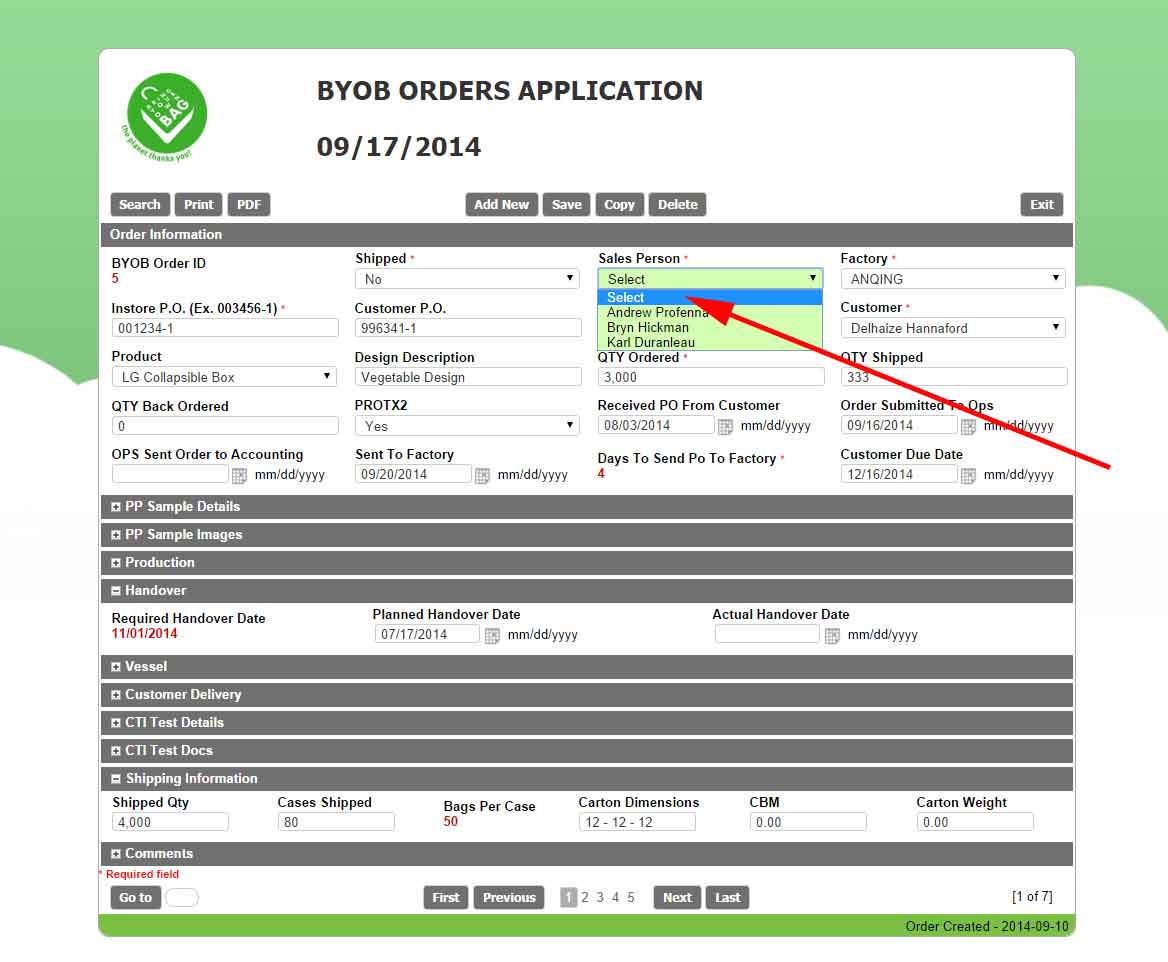Open calendar for Planned Handover Date
This screenshot has height=962, width=1168.
click(492, 636)
